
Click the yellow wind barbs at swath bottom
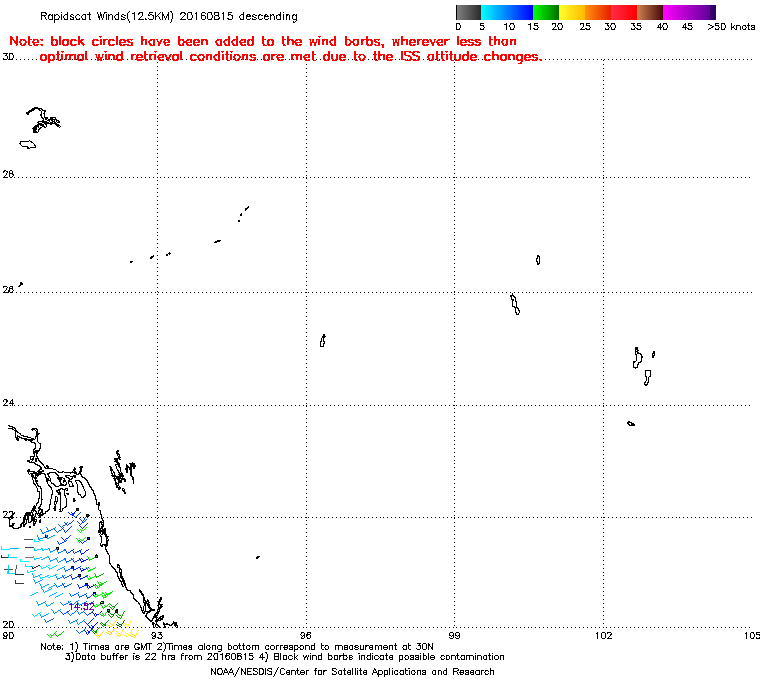116,630
